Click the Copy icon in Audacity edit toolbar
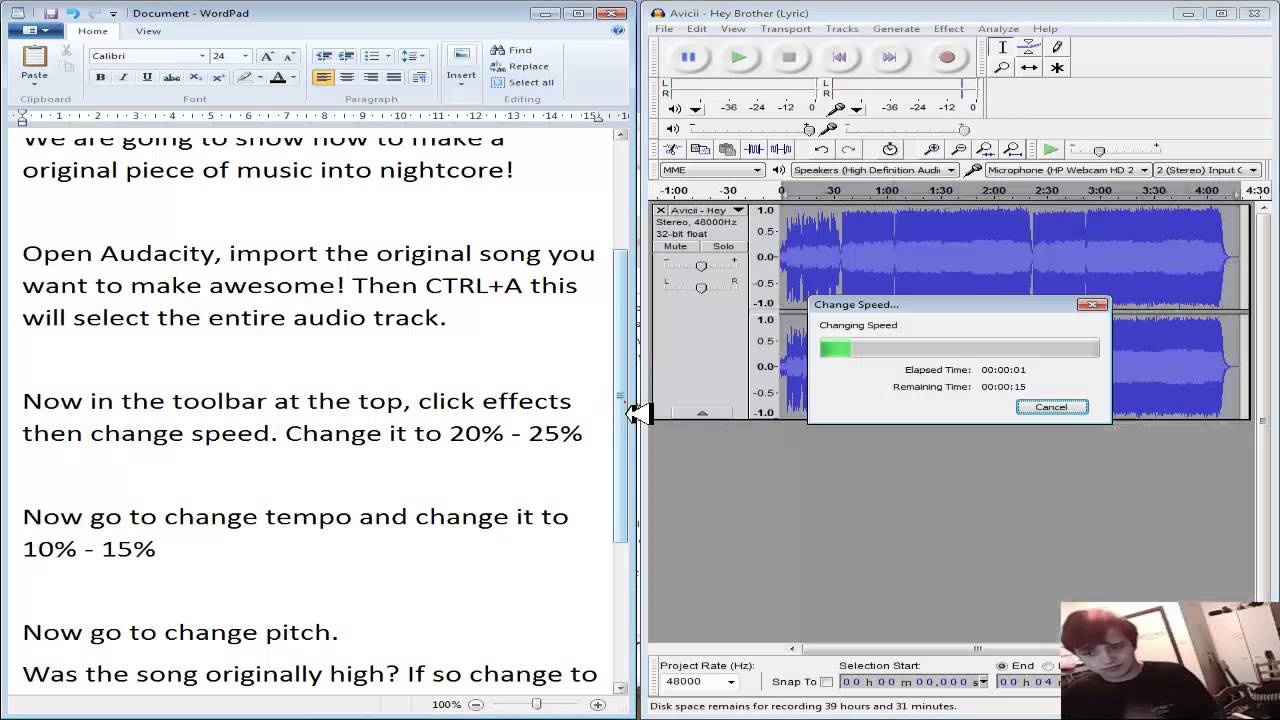 [x=700, y=149]
